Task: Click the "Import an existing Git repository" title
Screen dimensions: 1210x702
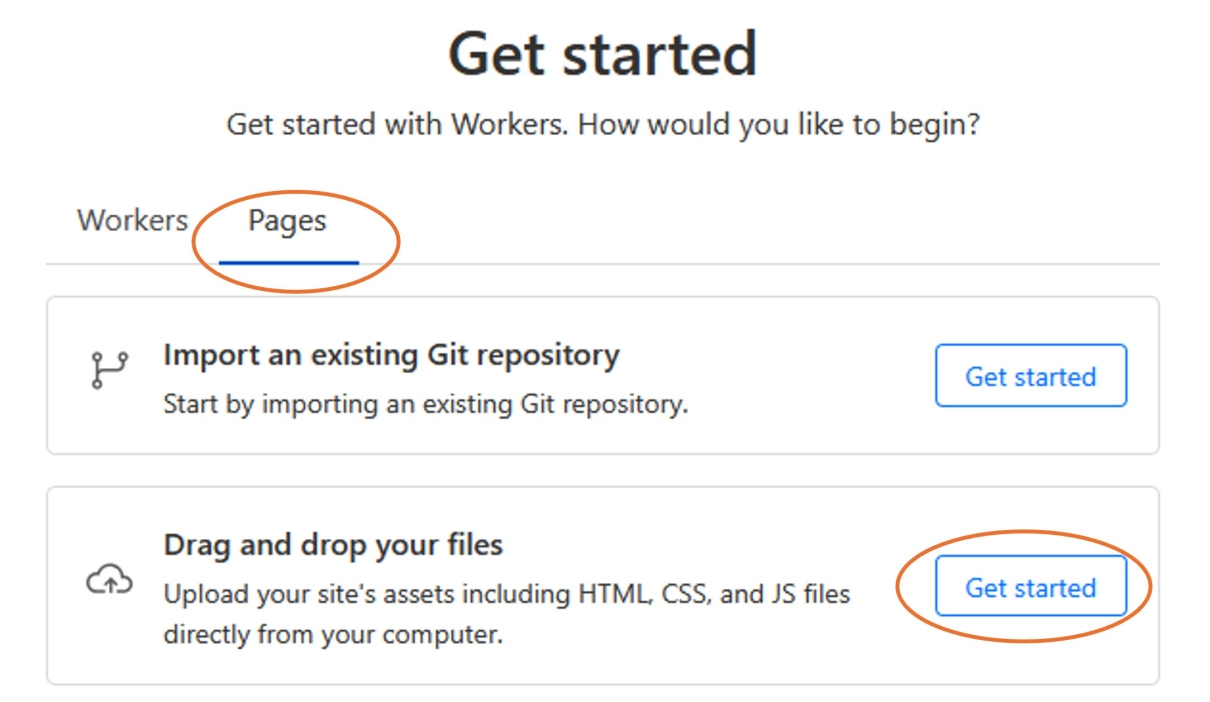Action: pyautogui.click(x=391, y=355)
